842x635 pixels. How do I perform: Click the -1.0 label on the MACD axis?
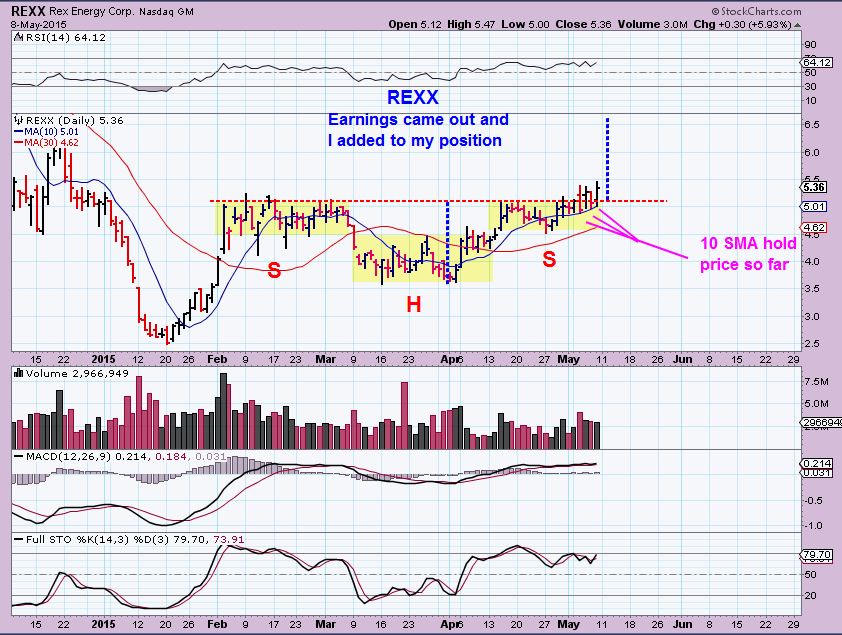[814, 526]
